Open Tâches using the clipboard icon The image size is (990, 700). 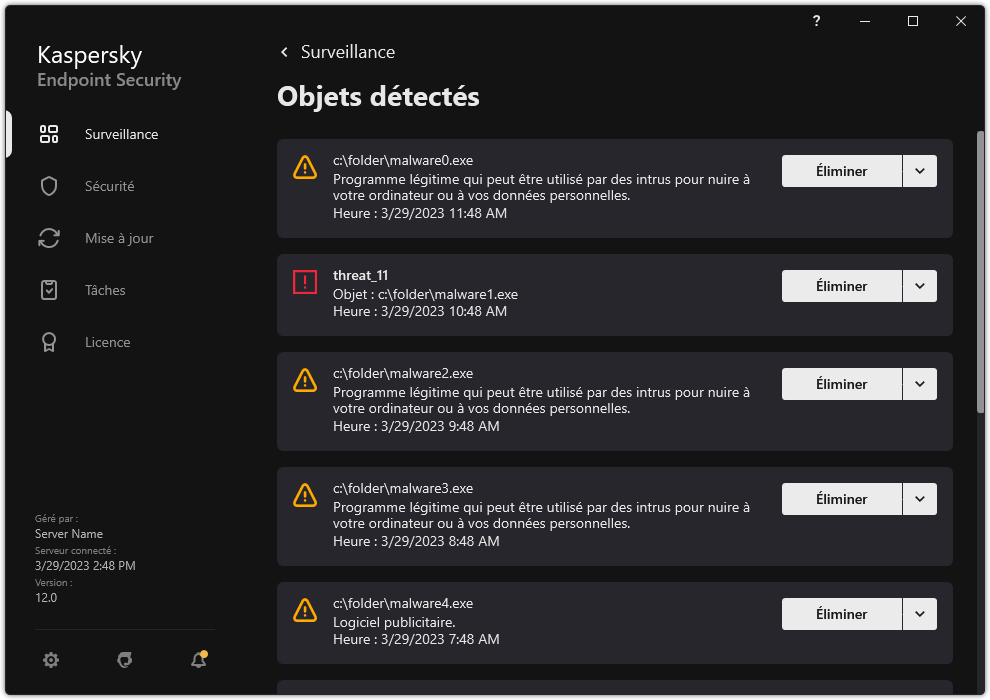[x=49, y=289]
